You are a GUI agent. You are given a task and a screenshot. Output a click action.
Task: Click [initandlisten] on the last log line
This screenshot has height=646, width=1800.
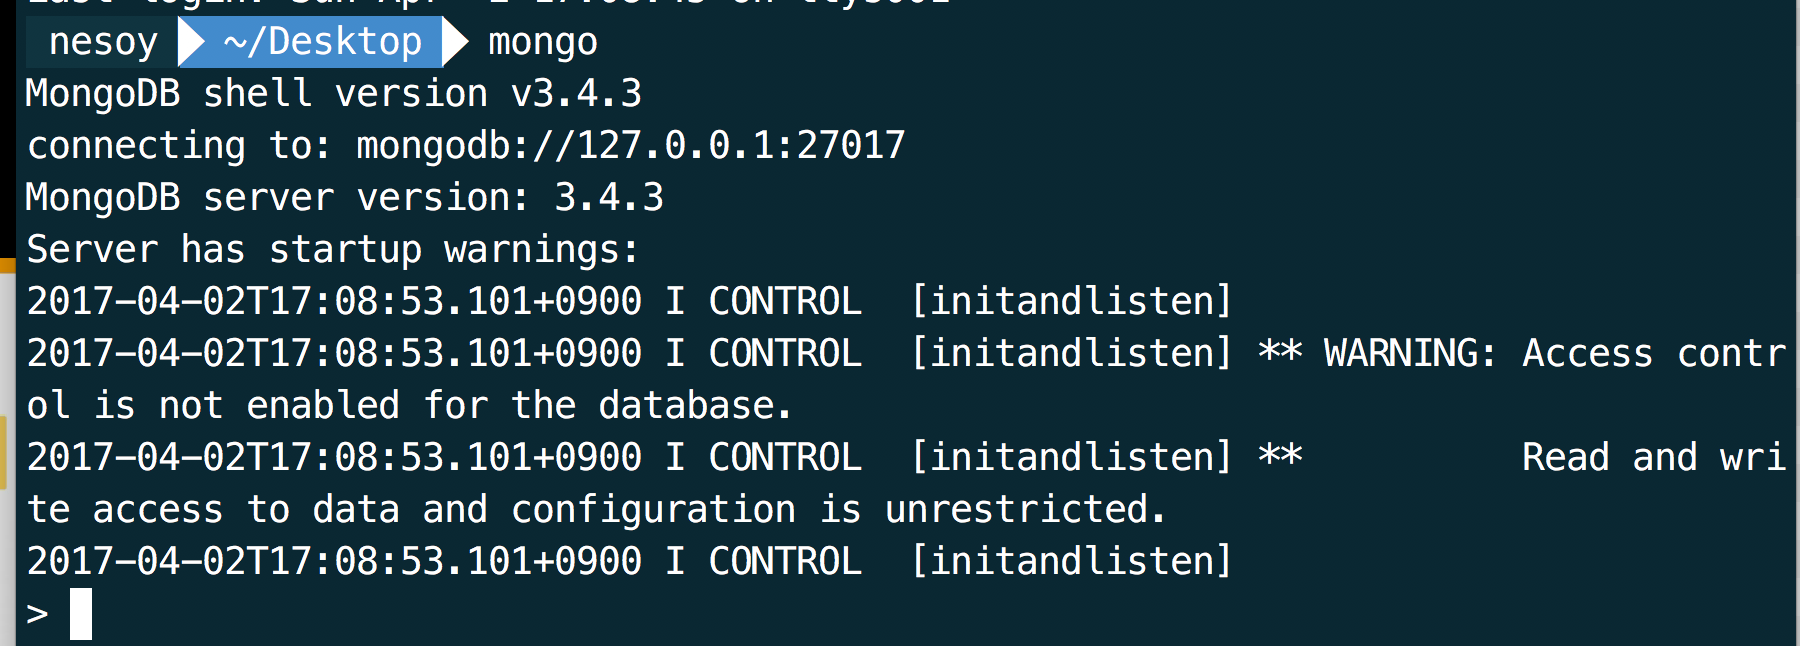point(1071,562)
